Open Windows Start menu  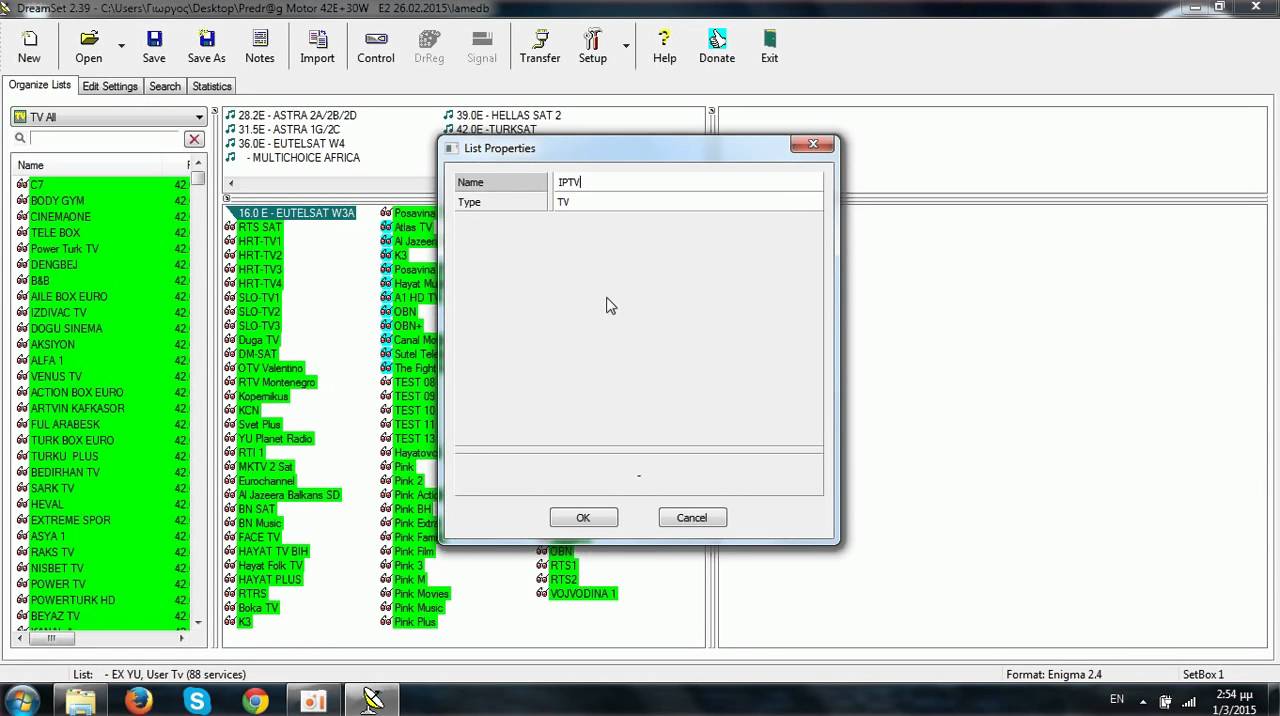point(22,700)
